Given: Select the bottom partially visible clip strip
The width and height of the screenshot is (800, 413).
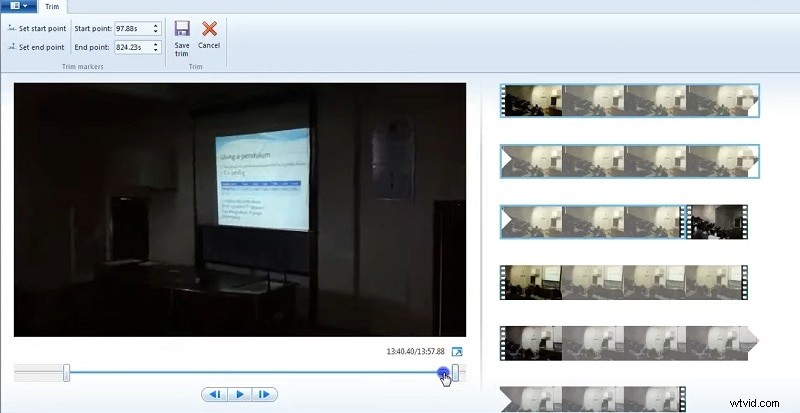Looking at the screenshot, I should point(592,399).
